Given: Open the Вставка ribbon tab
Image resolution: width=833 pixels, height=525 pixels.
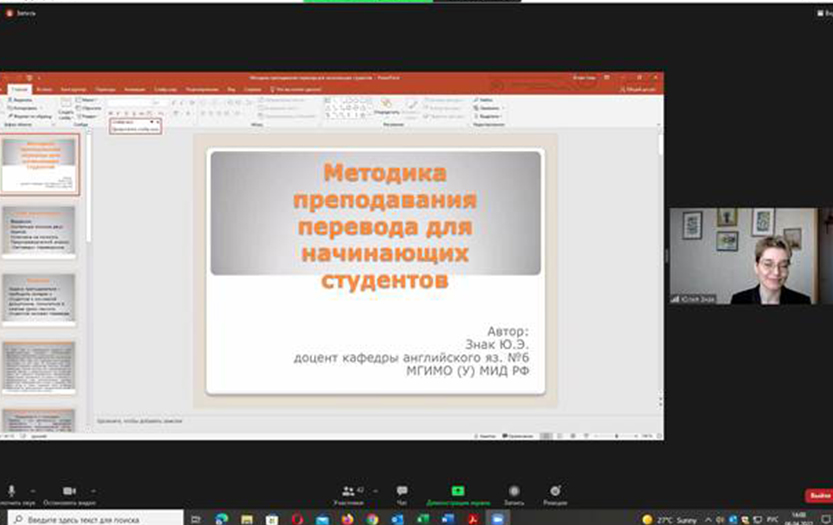Looking at the screenshot, I should tap(46, 89).
